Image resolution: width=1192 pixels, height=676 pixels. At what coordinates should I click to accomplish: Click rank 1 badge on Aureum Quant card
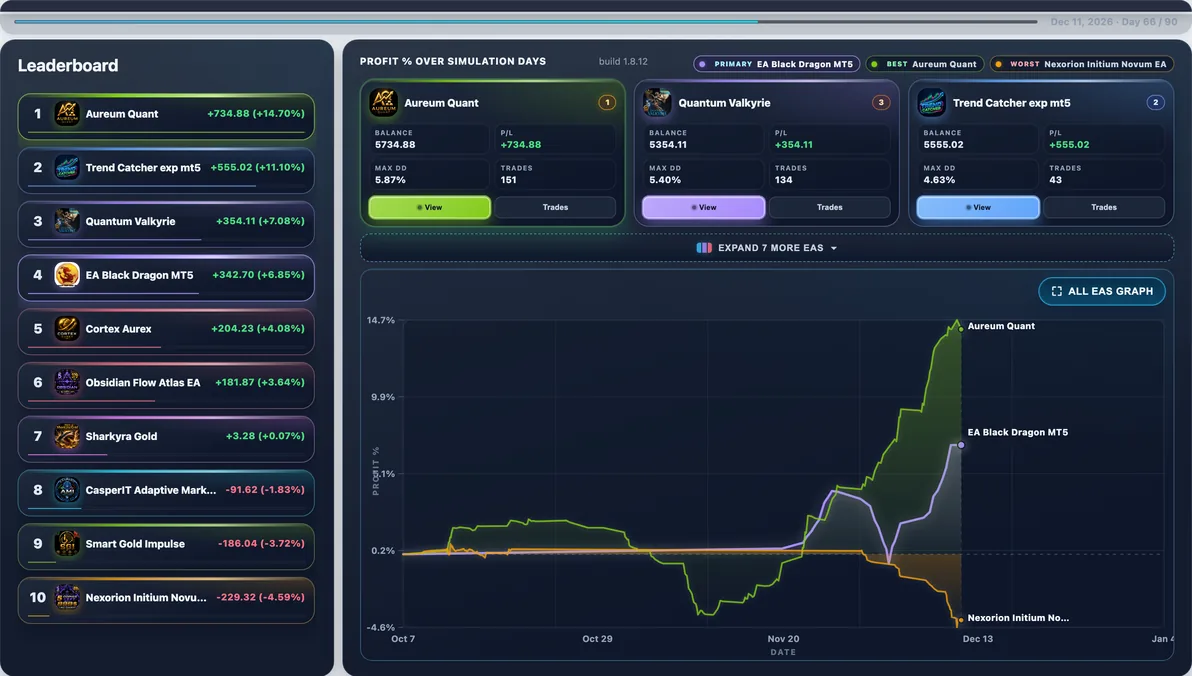click(x=607, y=103)
